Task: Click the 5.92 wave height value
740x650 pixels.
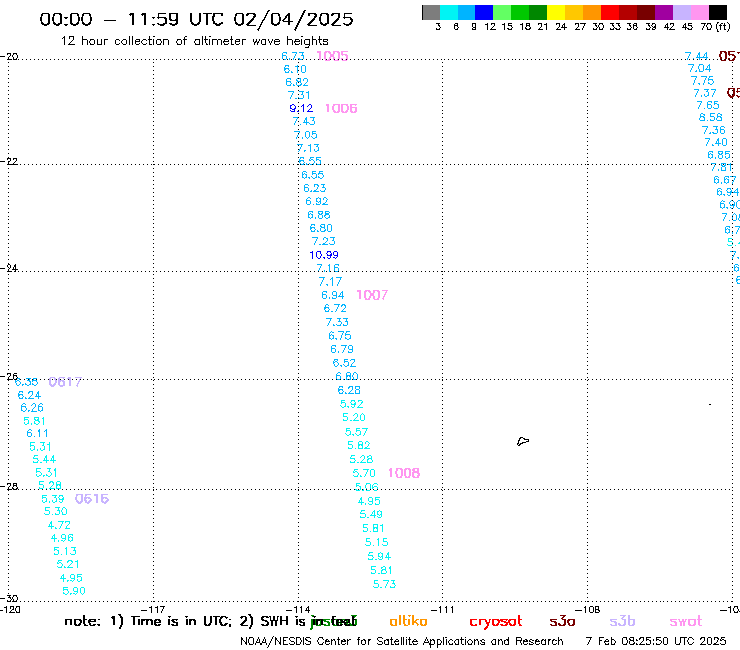Action: [x=352, y=404]
